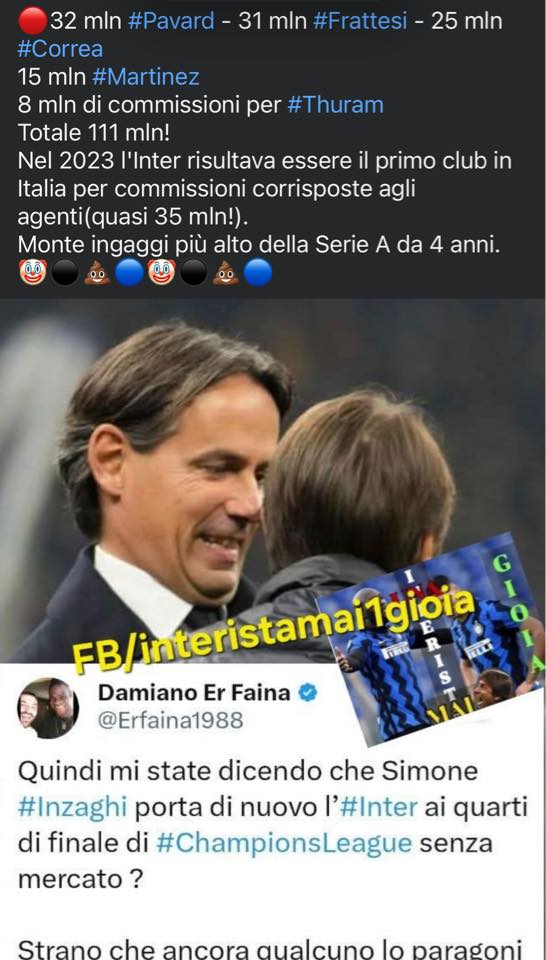Open Damiano Er Faina's profile picture
The image size is (546, 960).
click(48, 708)
